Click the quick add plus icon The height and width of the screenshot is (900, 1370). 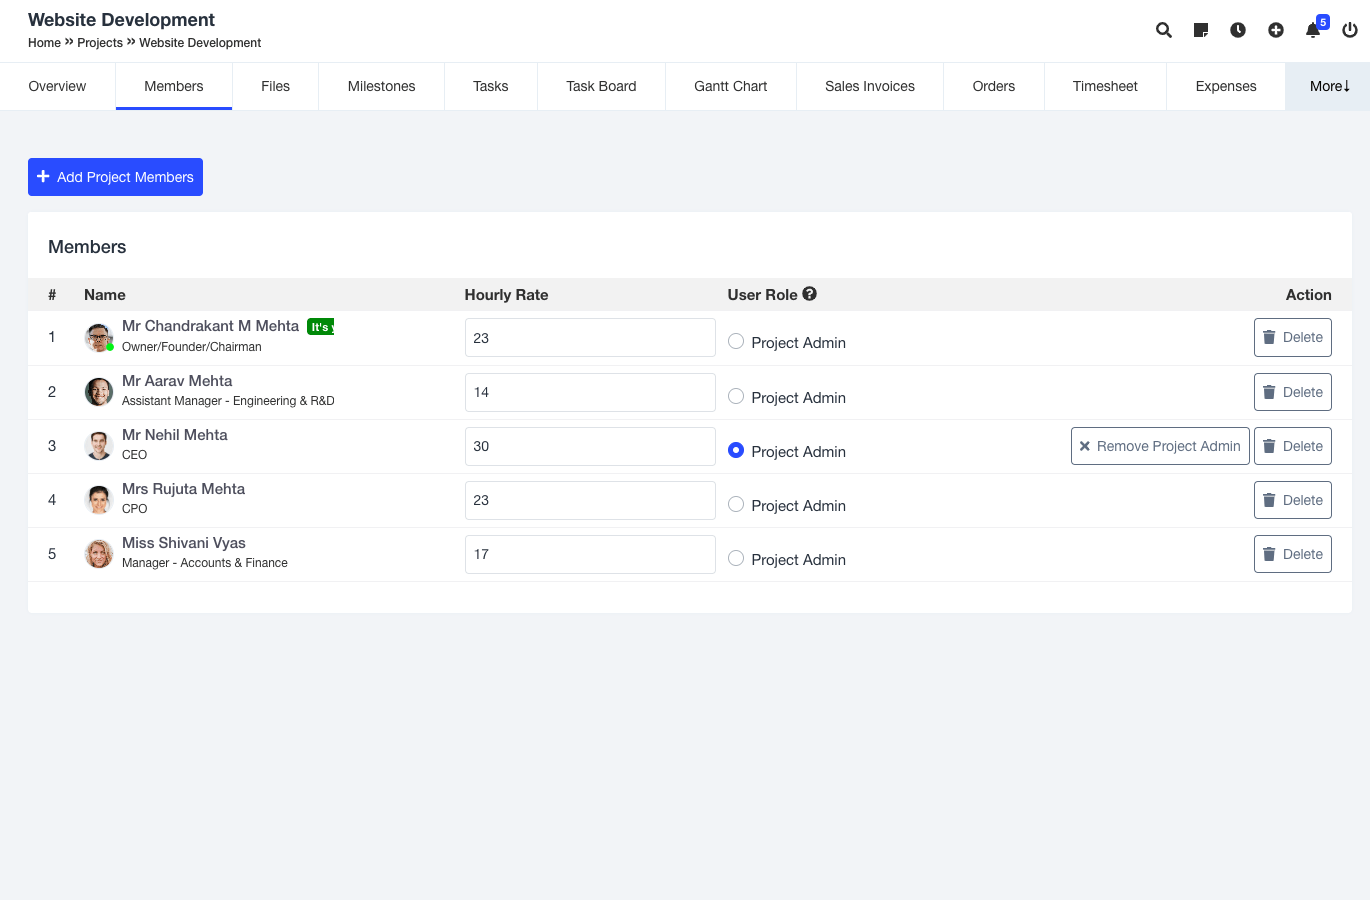tap(1275, 30)
